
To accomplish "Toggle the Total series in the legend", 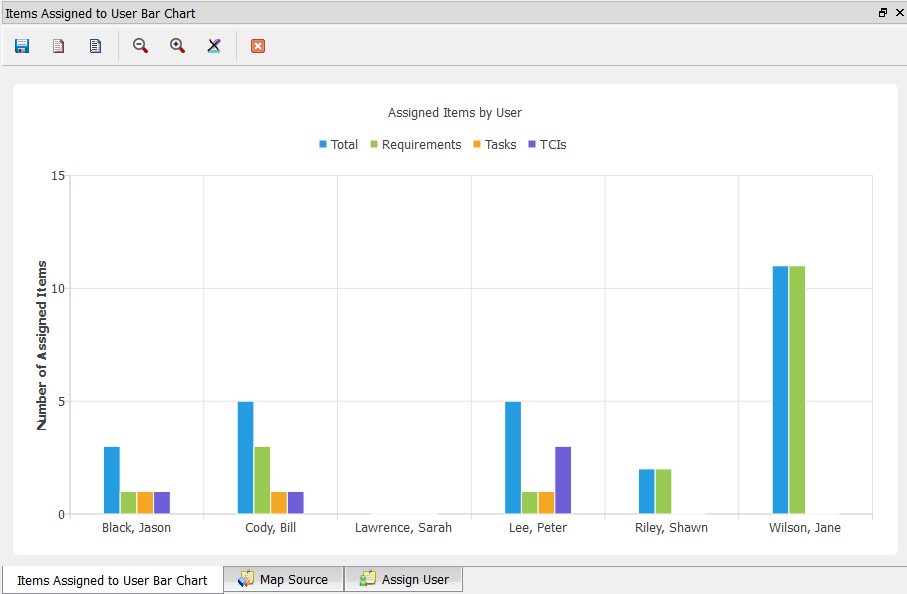I will tap(338, 145).
